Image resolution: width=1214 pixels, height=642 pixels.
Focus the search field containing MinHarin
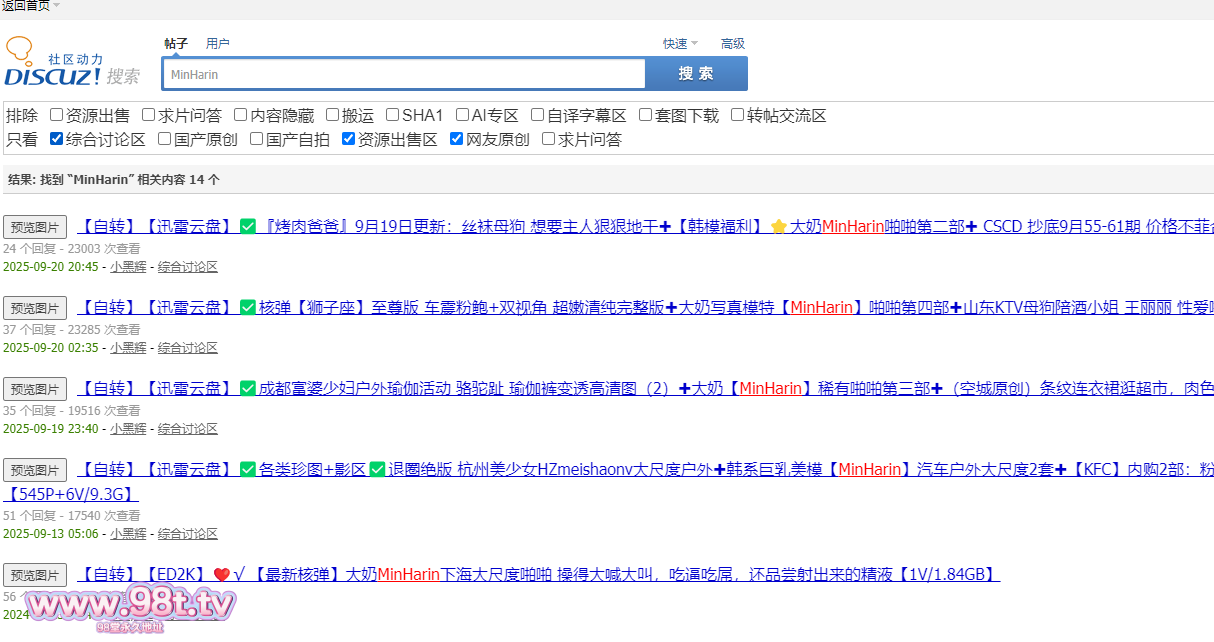404,74
